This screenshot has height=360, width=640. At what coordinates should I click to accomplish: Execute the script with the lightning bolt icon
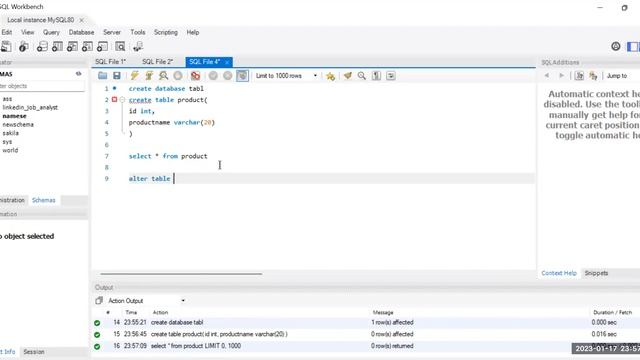134,76
